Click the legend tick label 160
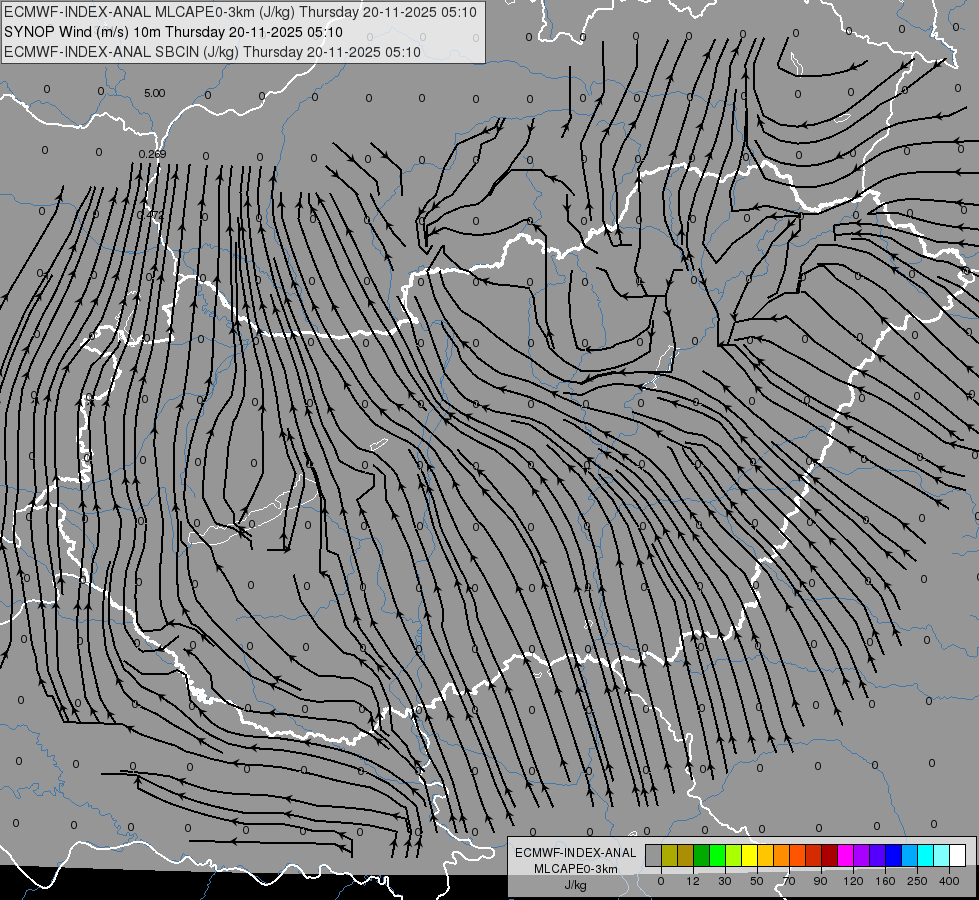 click(885, 881)
